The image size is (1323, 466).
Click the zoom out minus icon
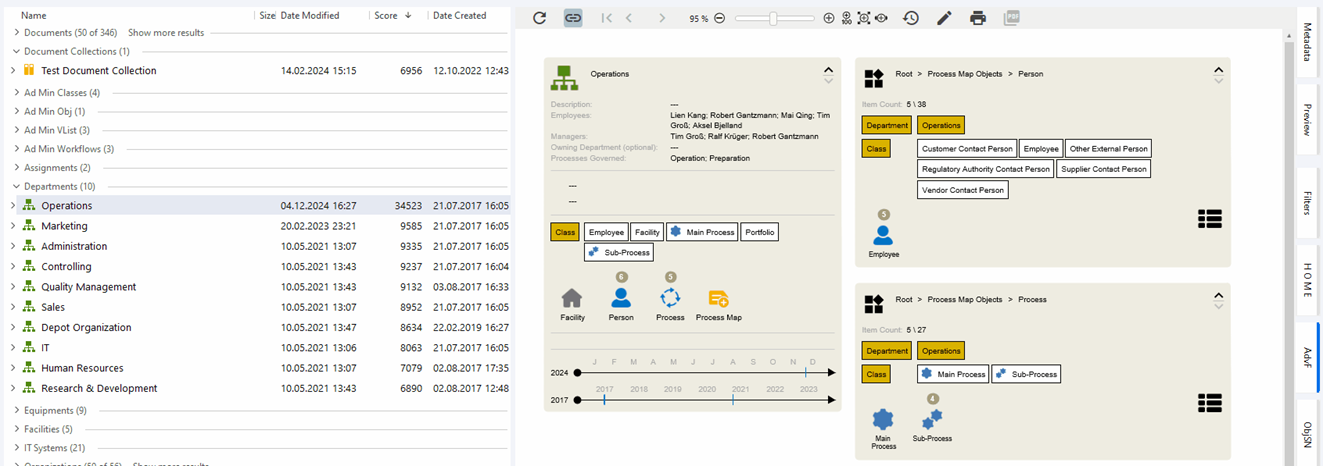tap(720, 18)
